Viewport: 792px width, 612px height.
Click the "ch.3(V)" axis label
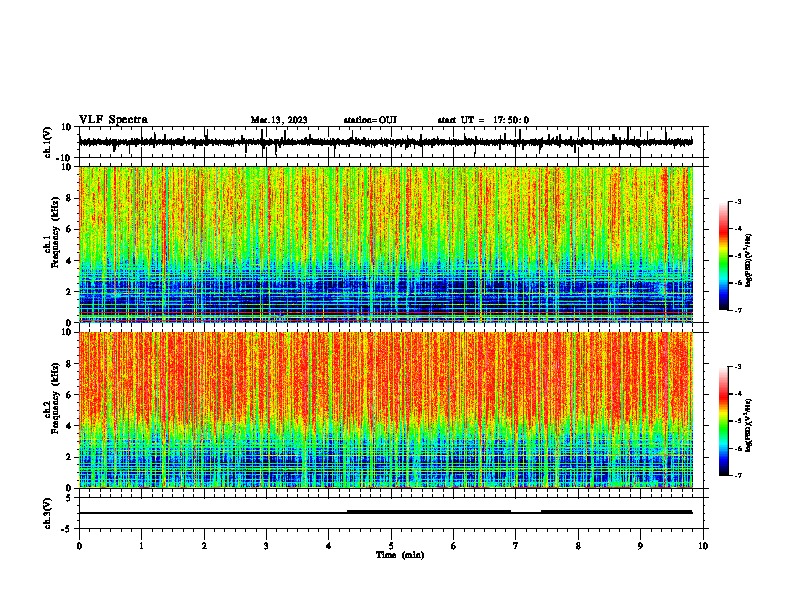pos(47,513)
